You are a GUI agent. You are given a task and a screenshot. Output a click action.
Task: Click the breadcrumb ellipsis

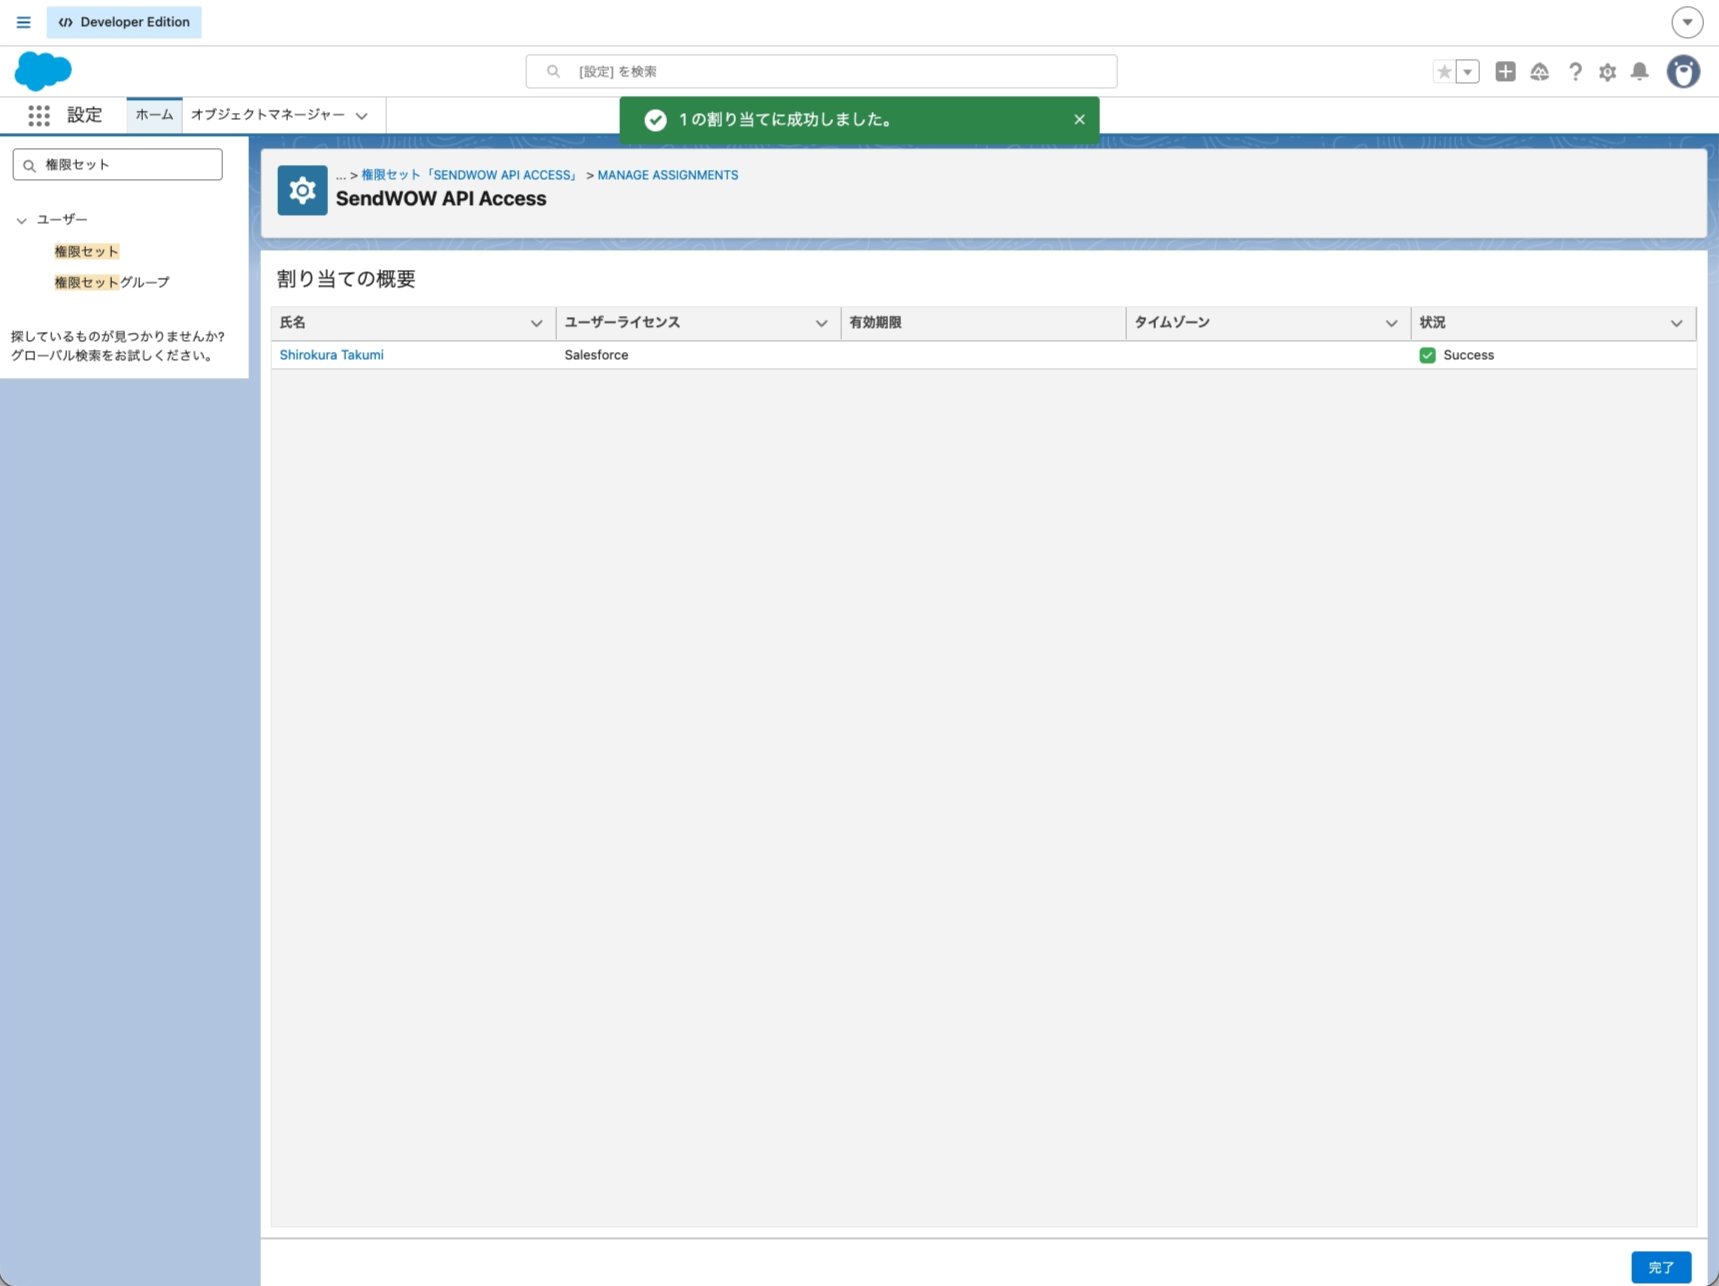click(340, 175)
